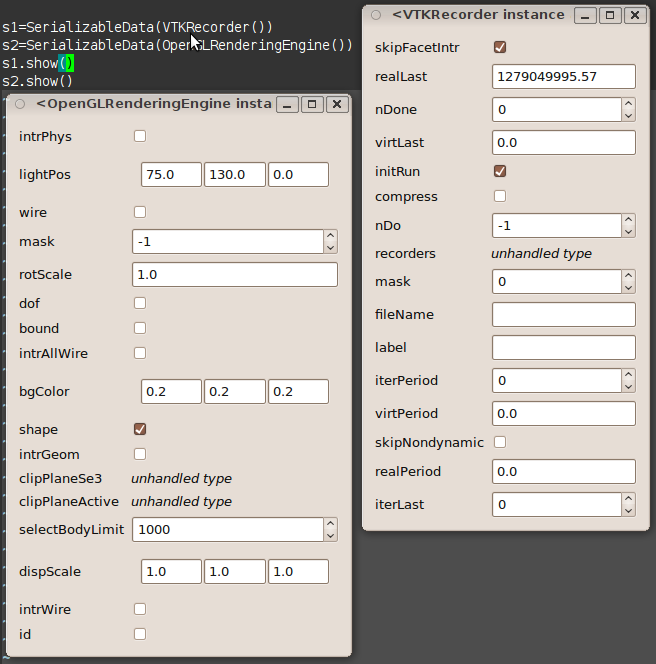The image size is (656, 664).
Task: Minimize the VTKRecorder instance window
Action: [586, 15]
